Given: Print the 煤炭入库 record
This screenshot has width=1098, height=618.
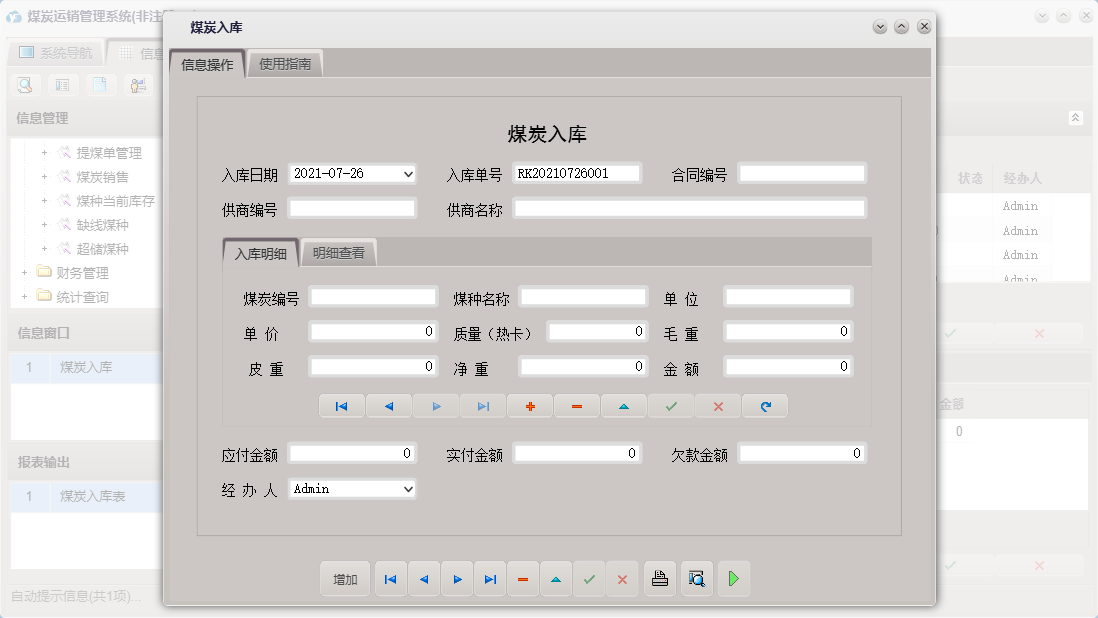Looking at the screenshot, I should pos(659,578).
